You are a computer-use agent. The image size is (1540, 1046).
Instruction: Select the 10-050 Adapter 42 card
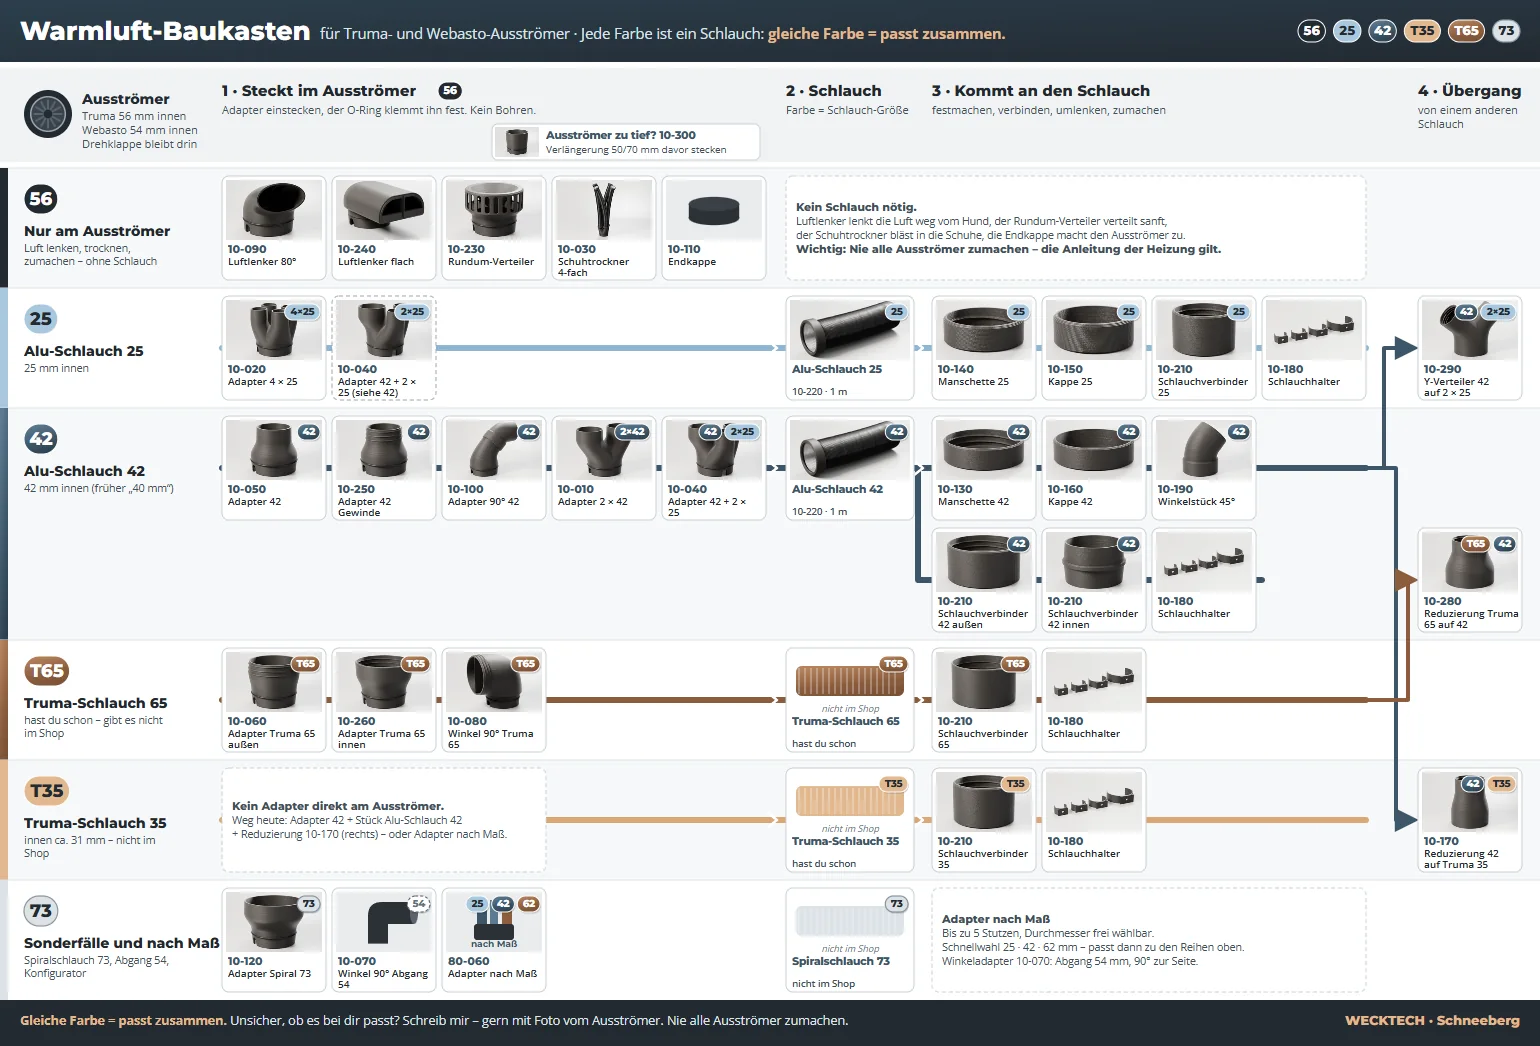pos(274,468)
